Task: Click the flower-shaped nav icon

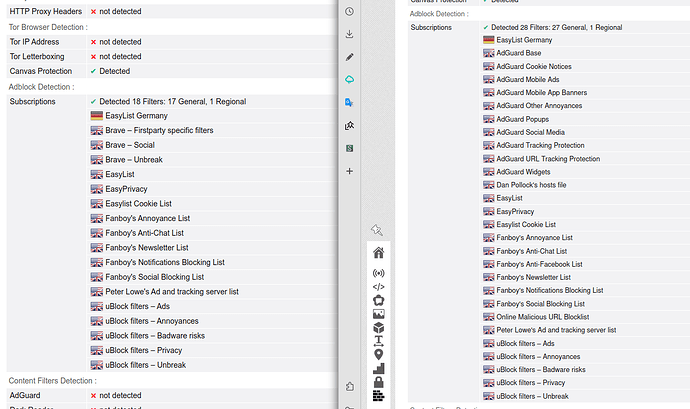Action: click(378, 300)
